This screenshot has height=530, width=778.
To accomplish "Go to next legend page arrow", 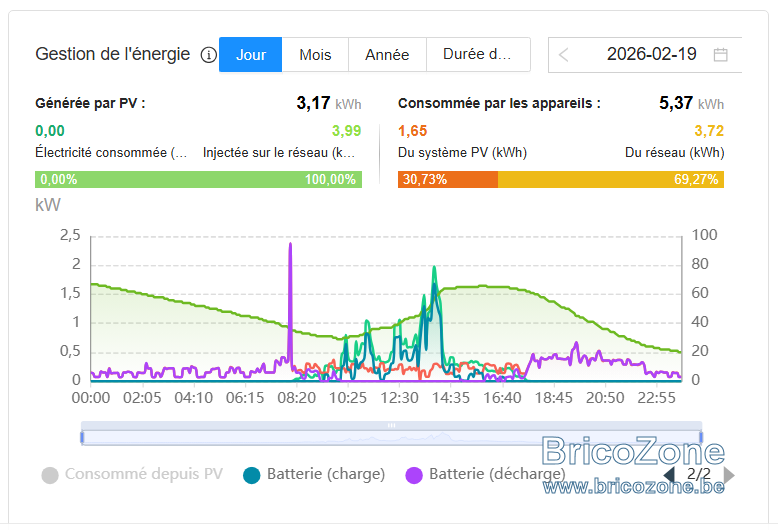I will click(729, 475).
